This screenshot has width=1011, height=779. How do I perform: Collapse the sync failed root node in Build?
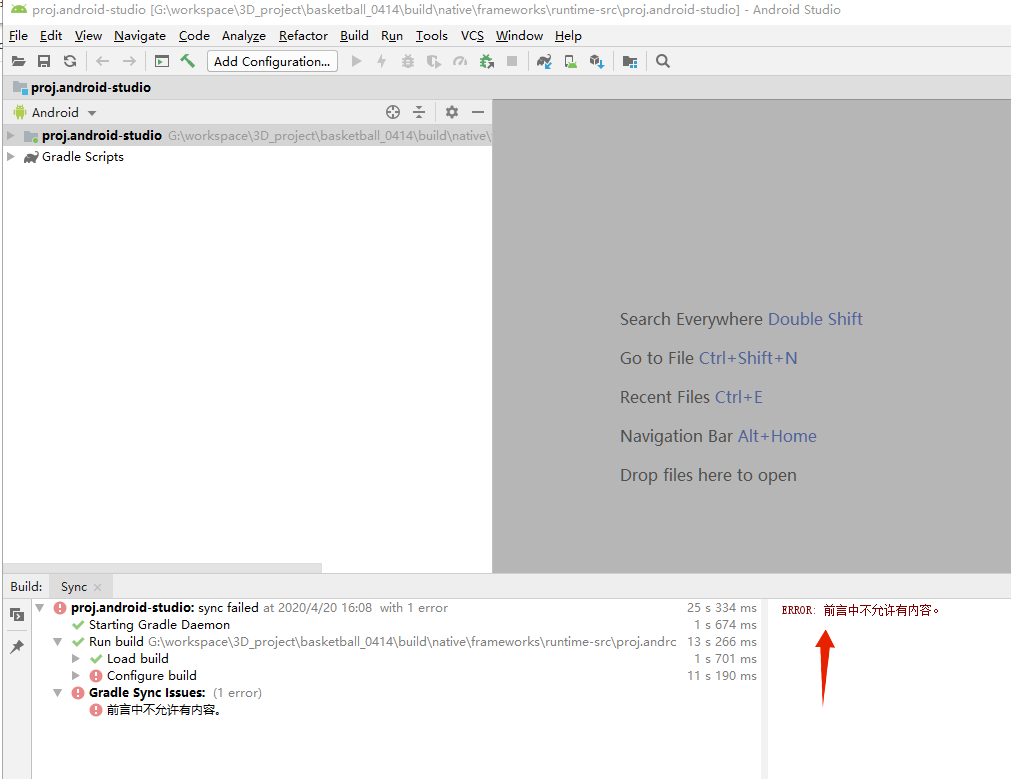(x=40, y=607)
